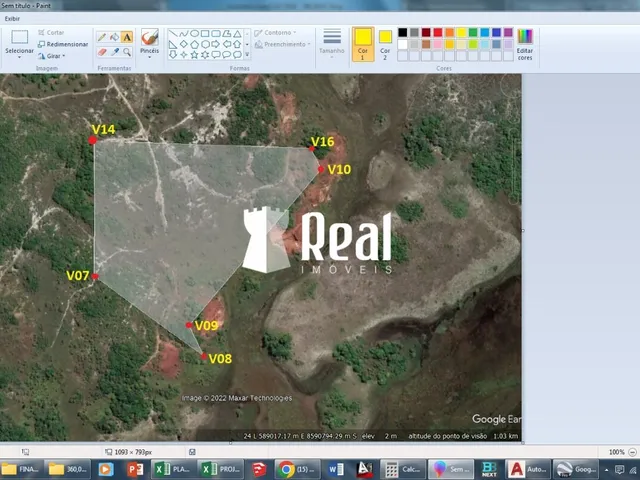
Task: Open the PowerPoint taskbar icon
Action: (134, 470)
